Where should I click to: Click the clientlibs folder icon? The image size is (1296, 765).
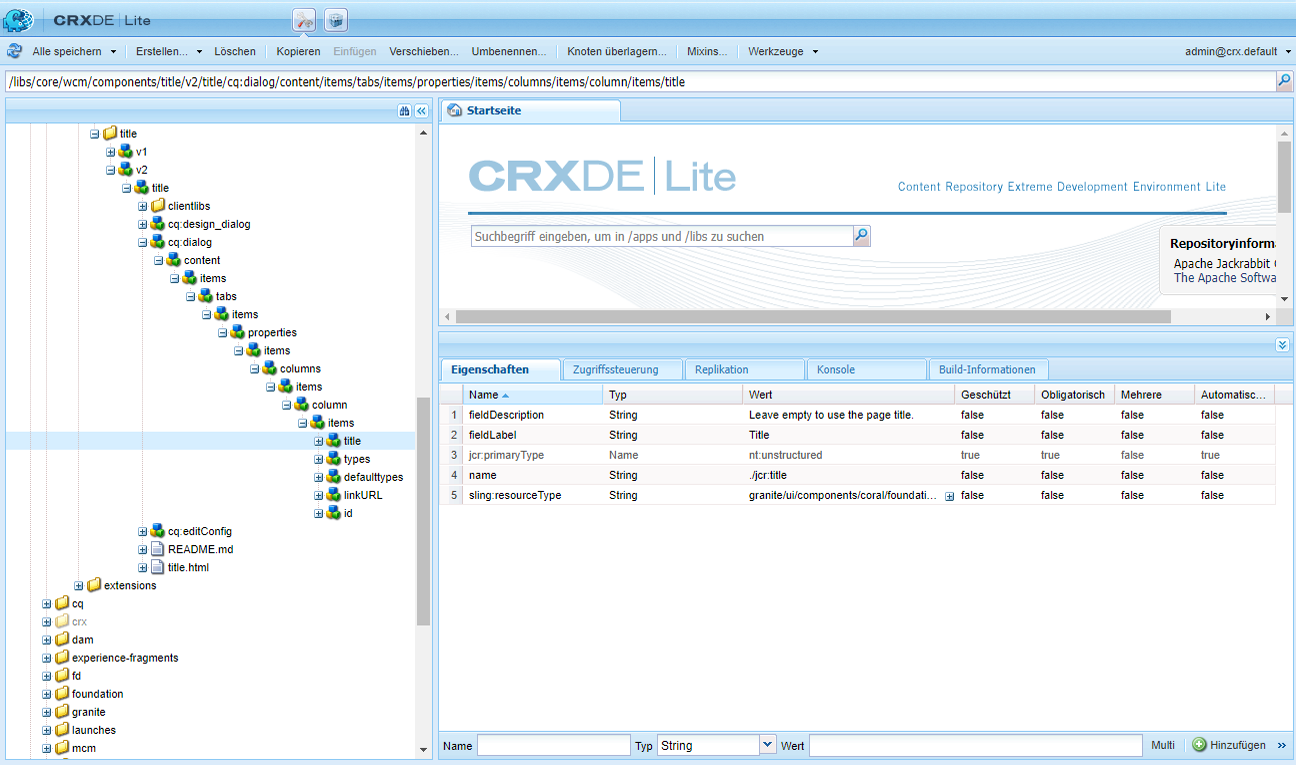(158, 206)
